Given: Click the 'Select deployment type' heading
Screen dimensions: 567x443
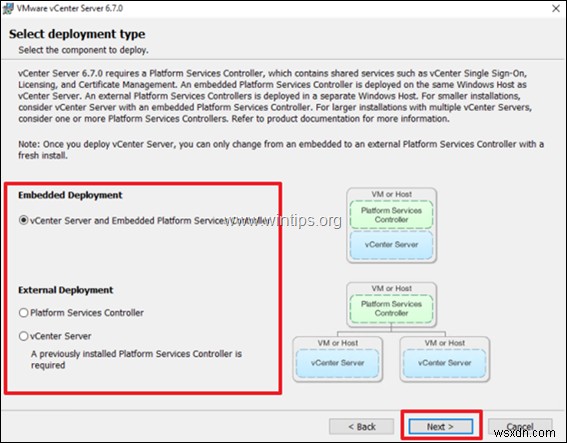Looking at the screenshot, I should 77,34.
